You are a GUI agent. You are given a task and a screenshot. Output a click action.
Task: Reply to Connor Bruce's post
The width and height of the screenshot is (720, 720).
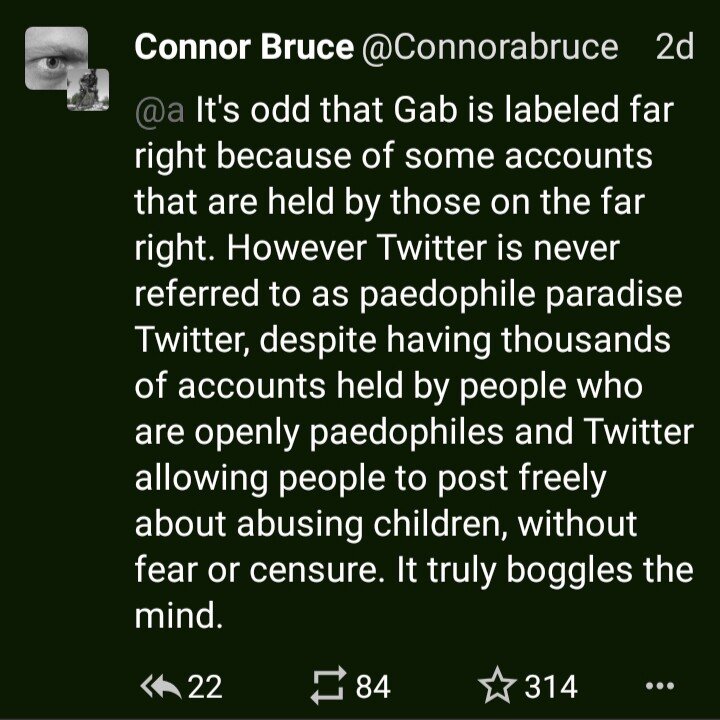[x=163, y=686]
